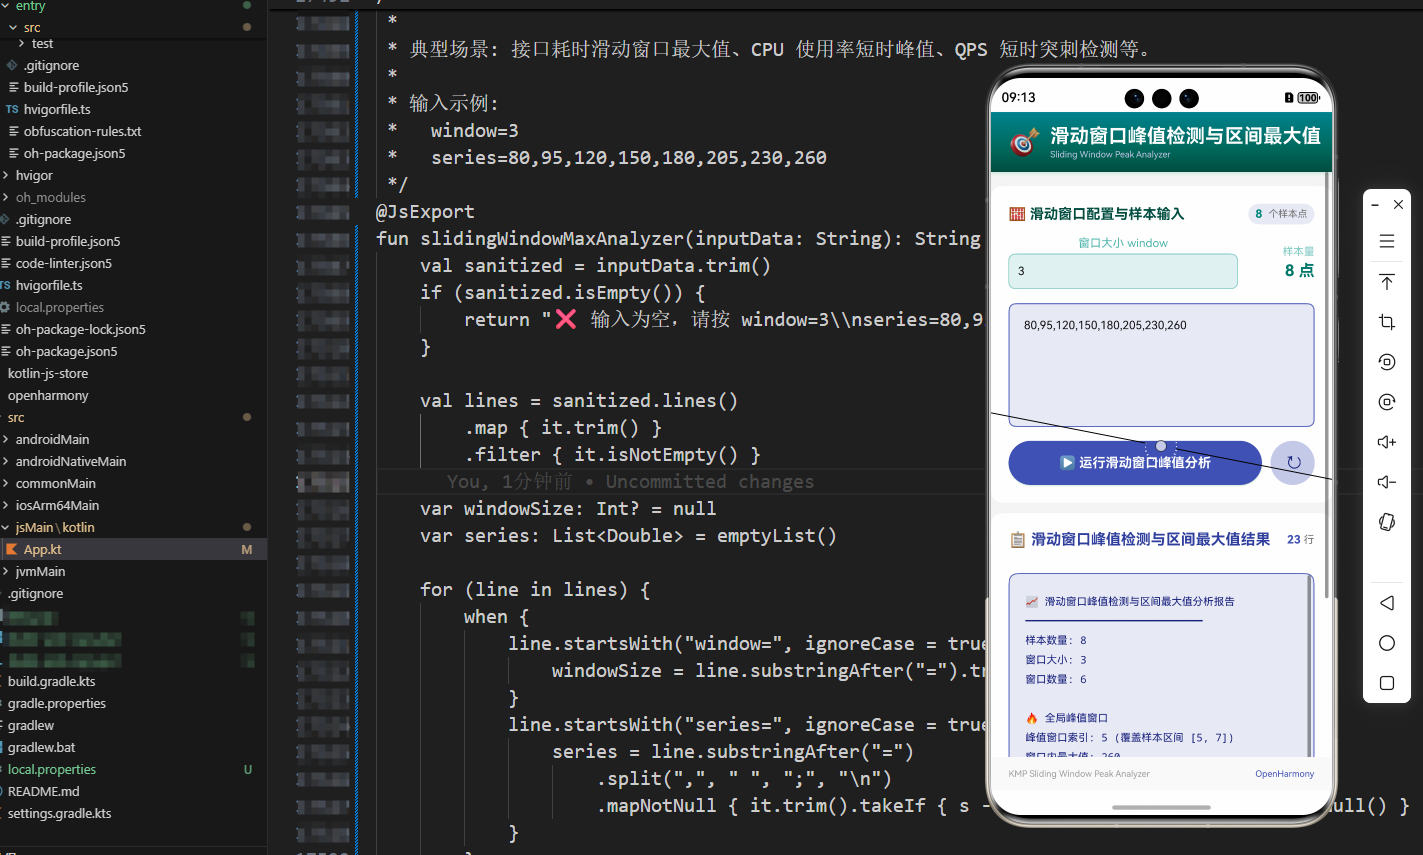Select README.md in the sidebar
Viewport: 1423px width, 855px height.
[x=38, y=791]
